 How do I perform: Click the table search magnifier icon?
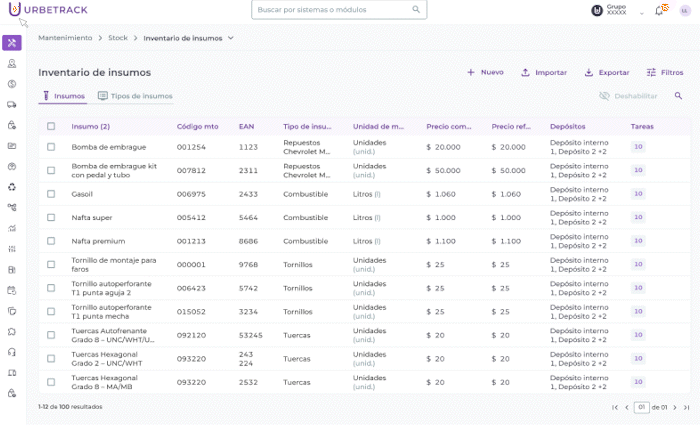pos(678,96)
